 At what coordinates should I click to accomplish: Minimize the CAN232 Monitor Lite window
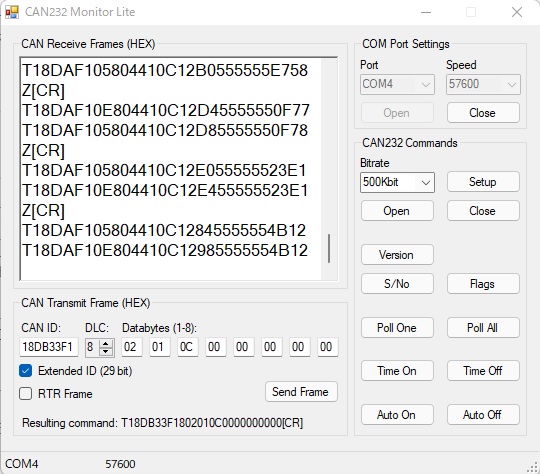(x=426, y=12)
